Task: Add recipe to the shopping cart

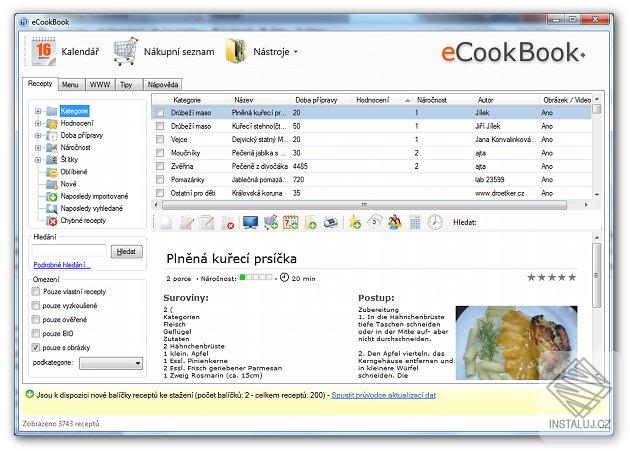Action: coord(271,222)
